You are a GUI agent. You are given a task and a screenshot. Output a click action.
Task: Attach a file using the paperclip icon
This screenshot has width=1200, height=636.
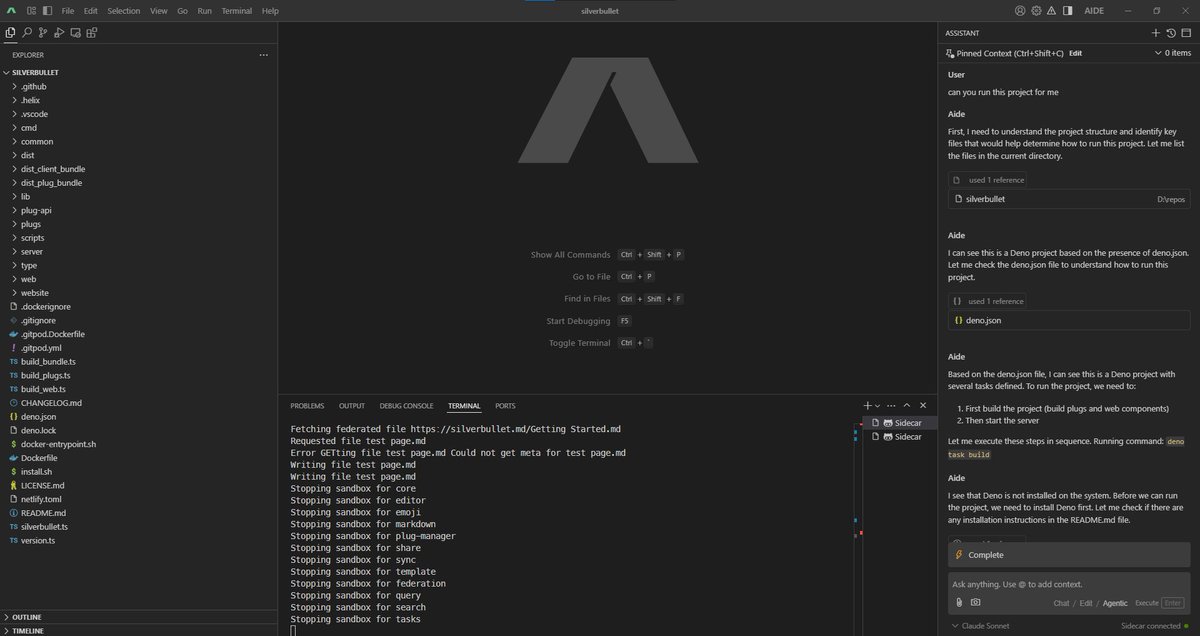(x=959, y=602)
